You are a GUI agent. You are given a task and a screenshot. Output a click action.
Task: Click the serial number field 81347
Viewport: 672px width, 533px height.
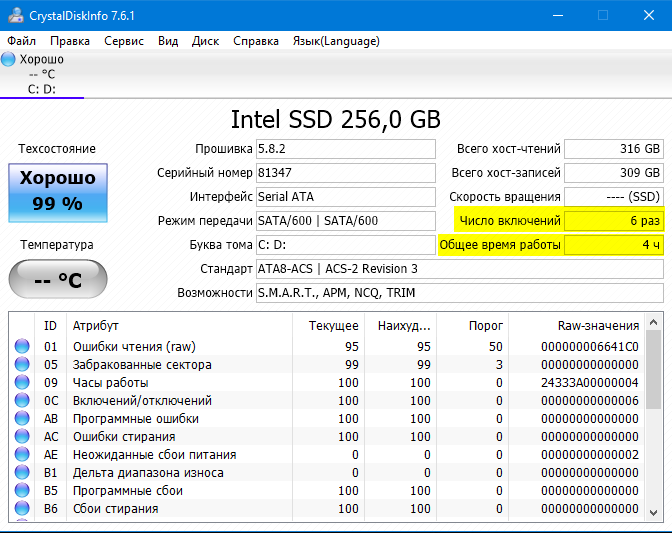pos(346,173)
